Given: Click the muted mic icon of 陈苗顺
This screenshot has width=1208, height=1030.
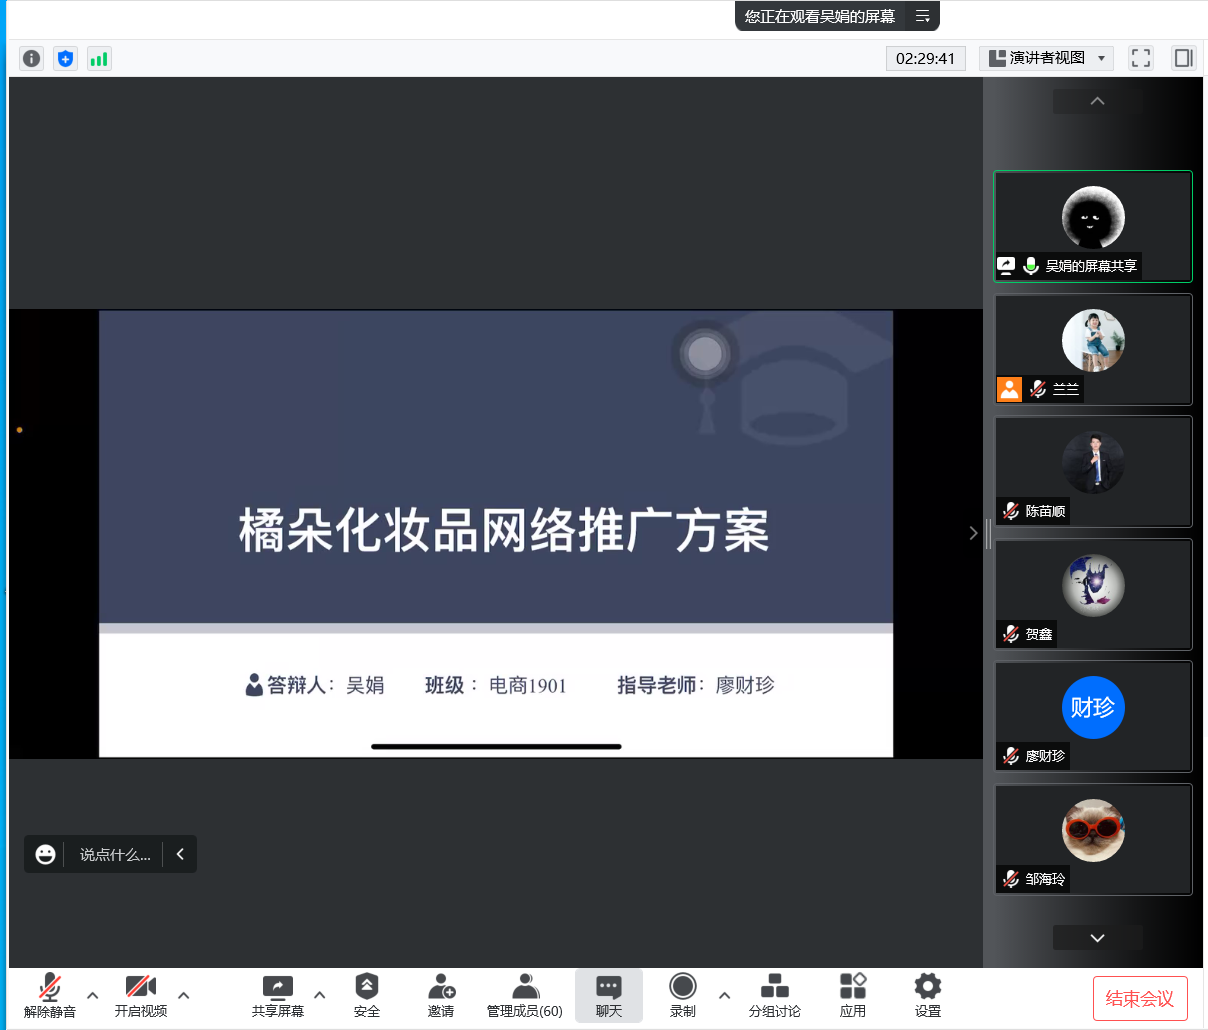Looking at the screenshot, I should pyautogui.click(x=1011, y=511).
